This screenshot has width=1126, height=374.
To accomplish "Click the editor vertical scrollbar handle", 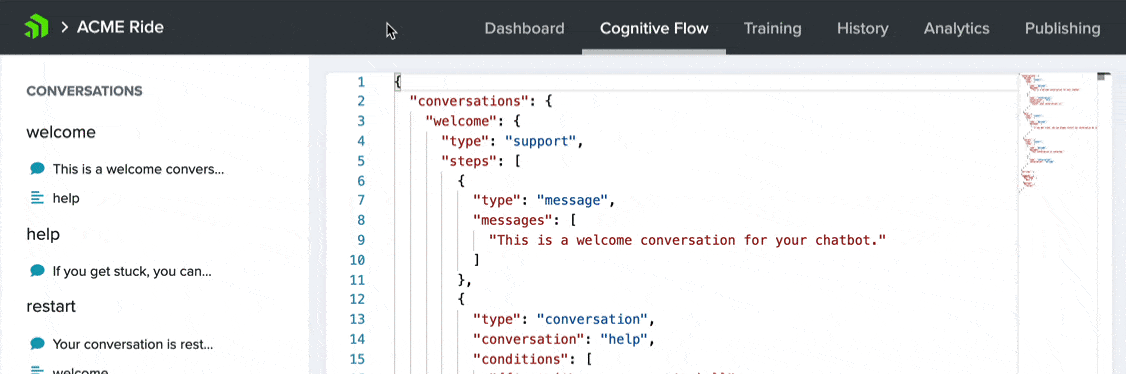I will pyautogui.click(x=1104, y=75).
